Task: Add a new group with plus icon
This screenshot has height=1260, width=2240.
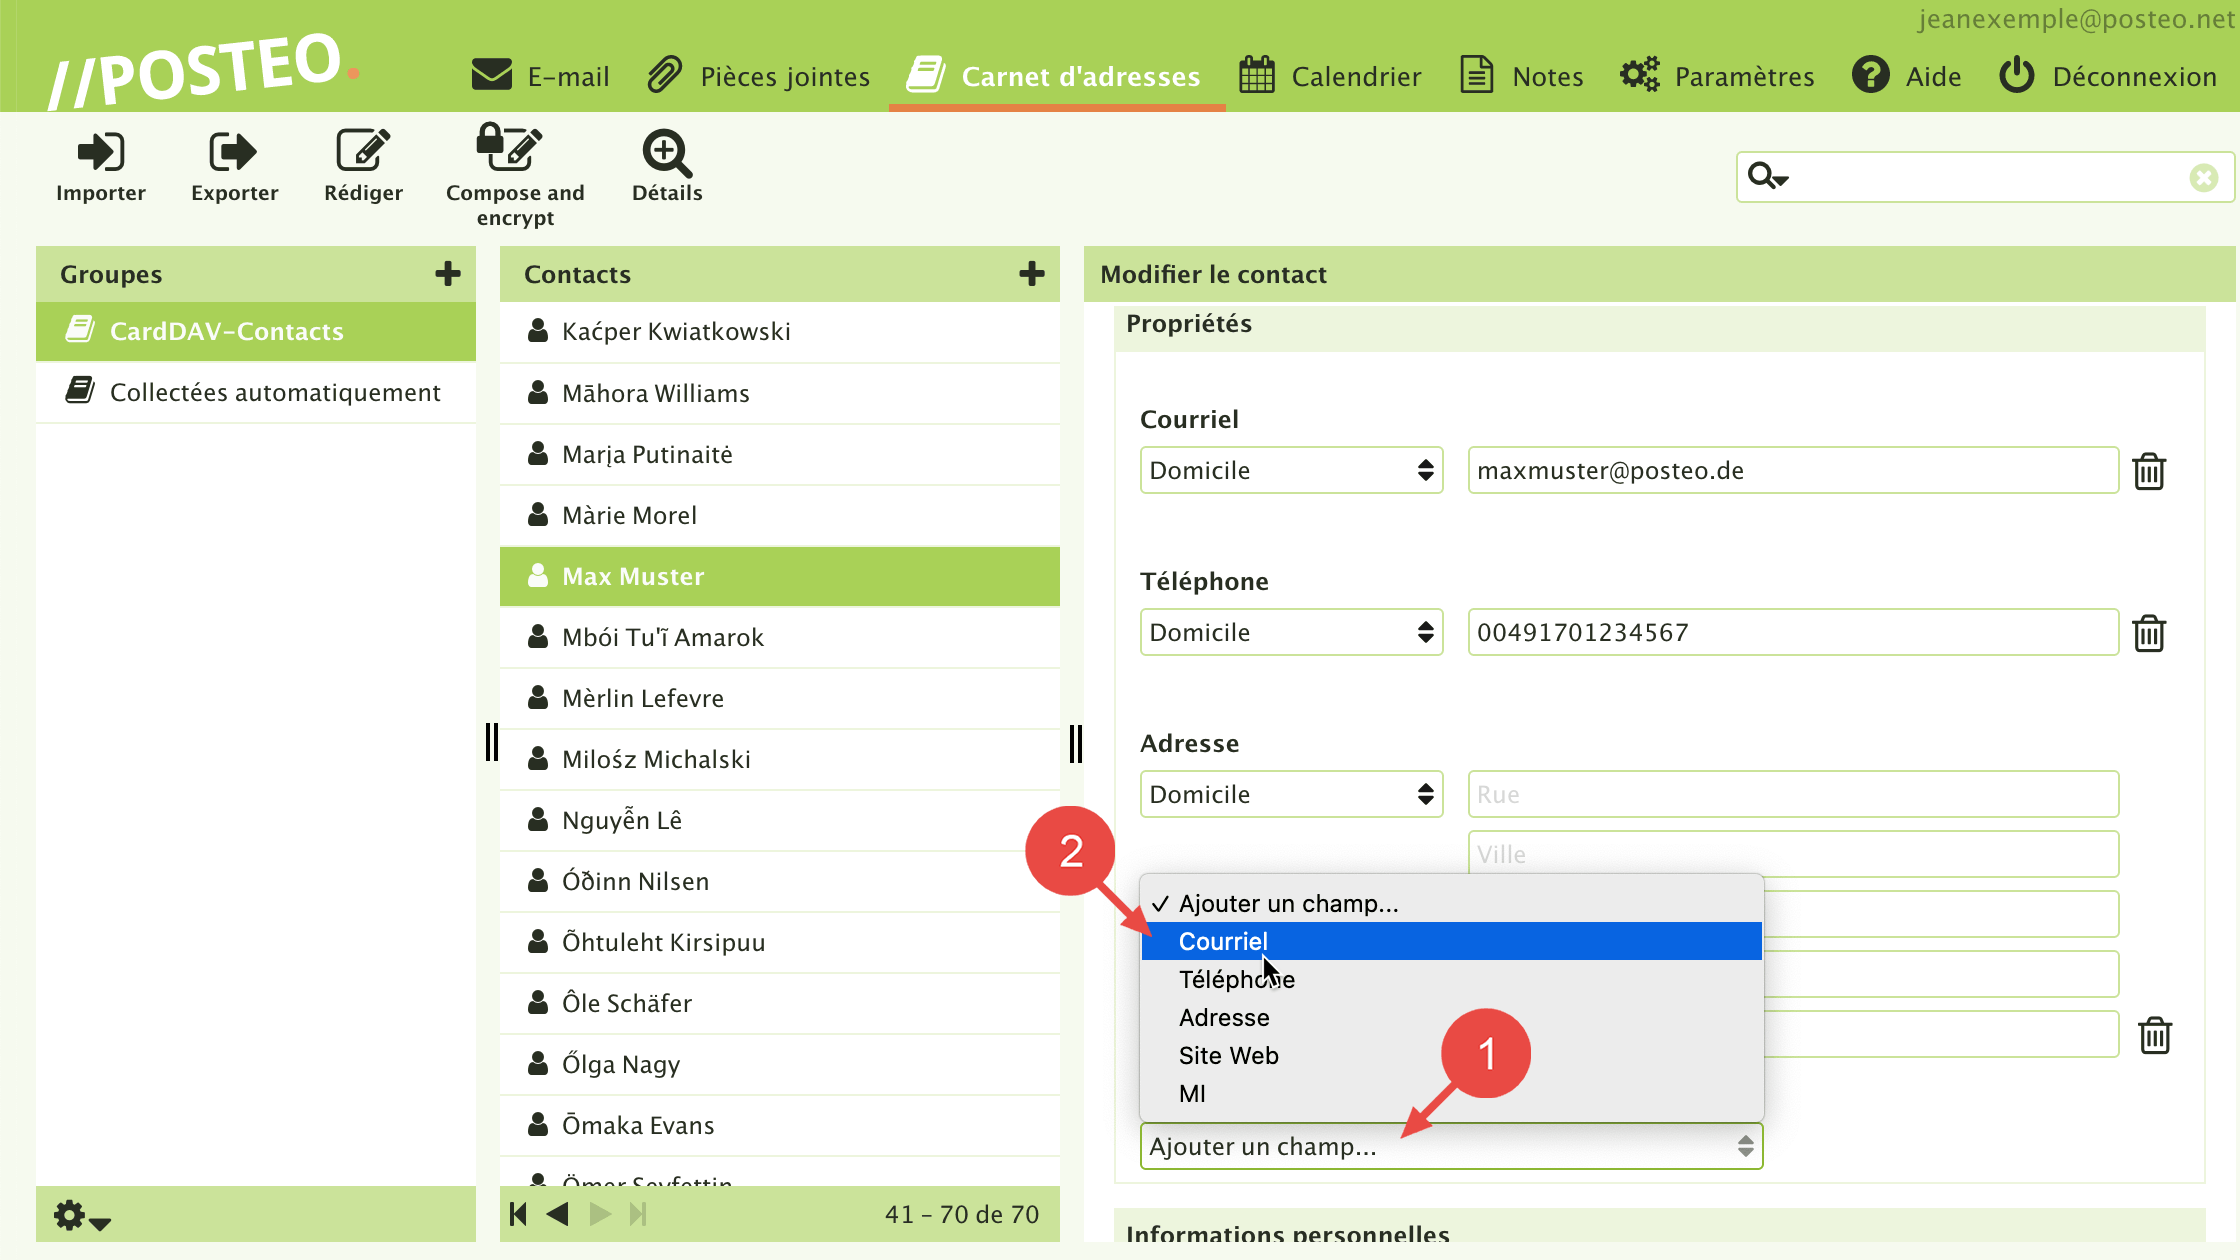Action: 447,274
